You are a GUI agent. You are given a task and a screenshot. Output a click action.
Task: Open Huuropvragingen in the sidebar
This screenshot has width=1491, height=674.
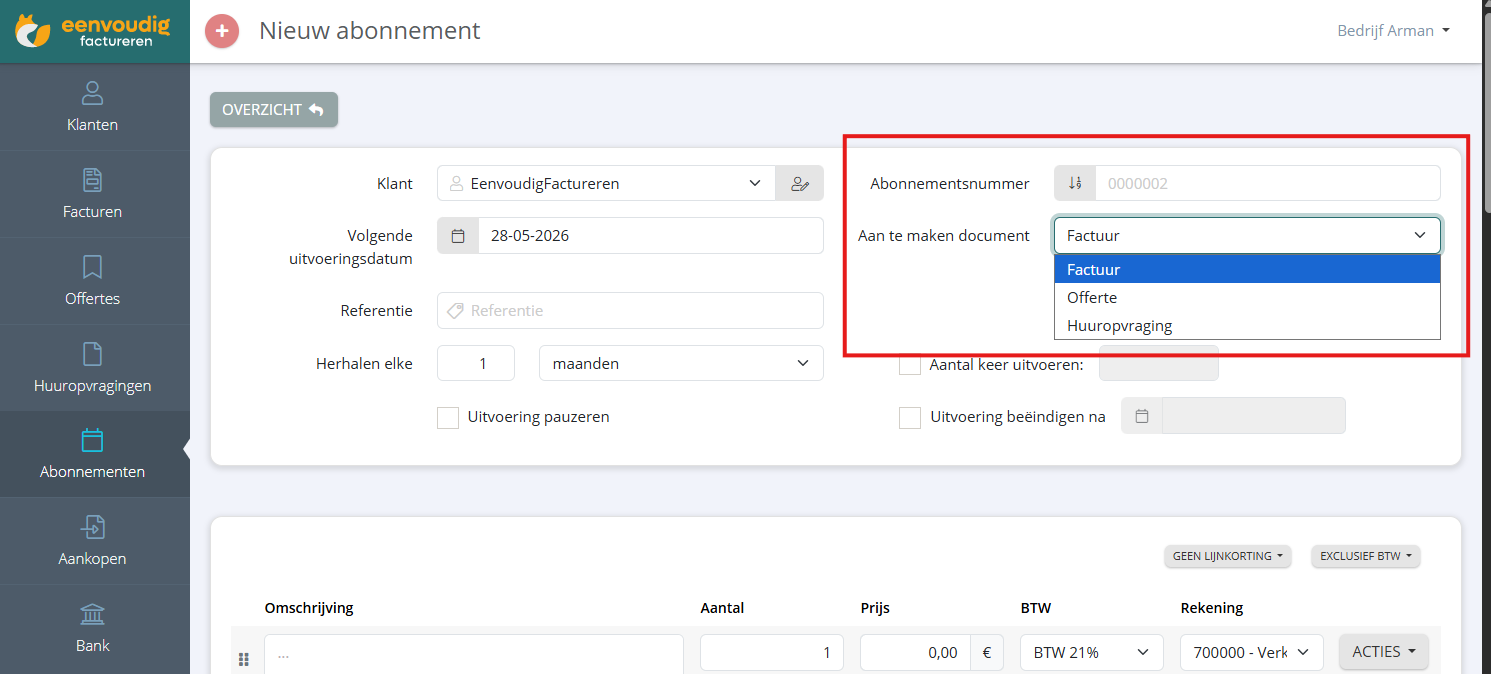(93, 368)
